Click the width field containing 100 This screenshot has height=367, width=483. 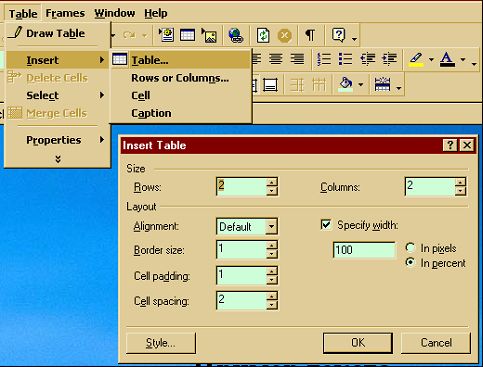(364, 250)
